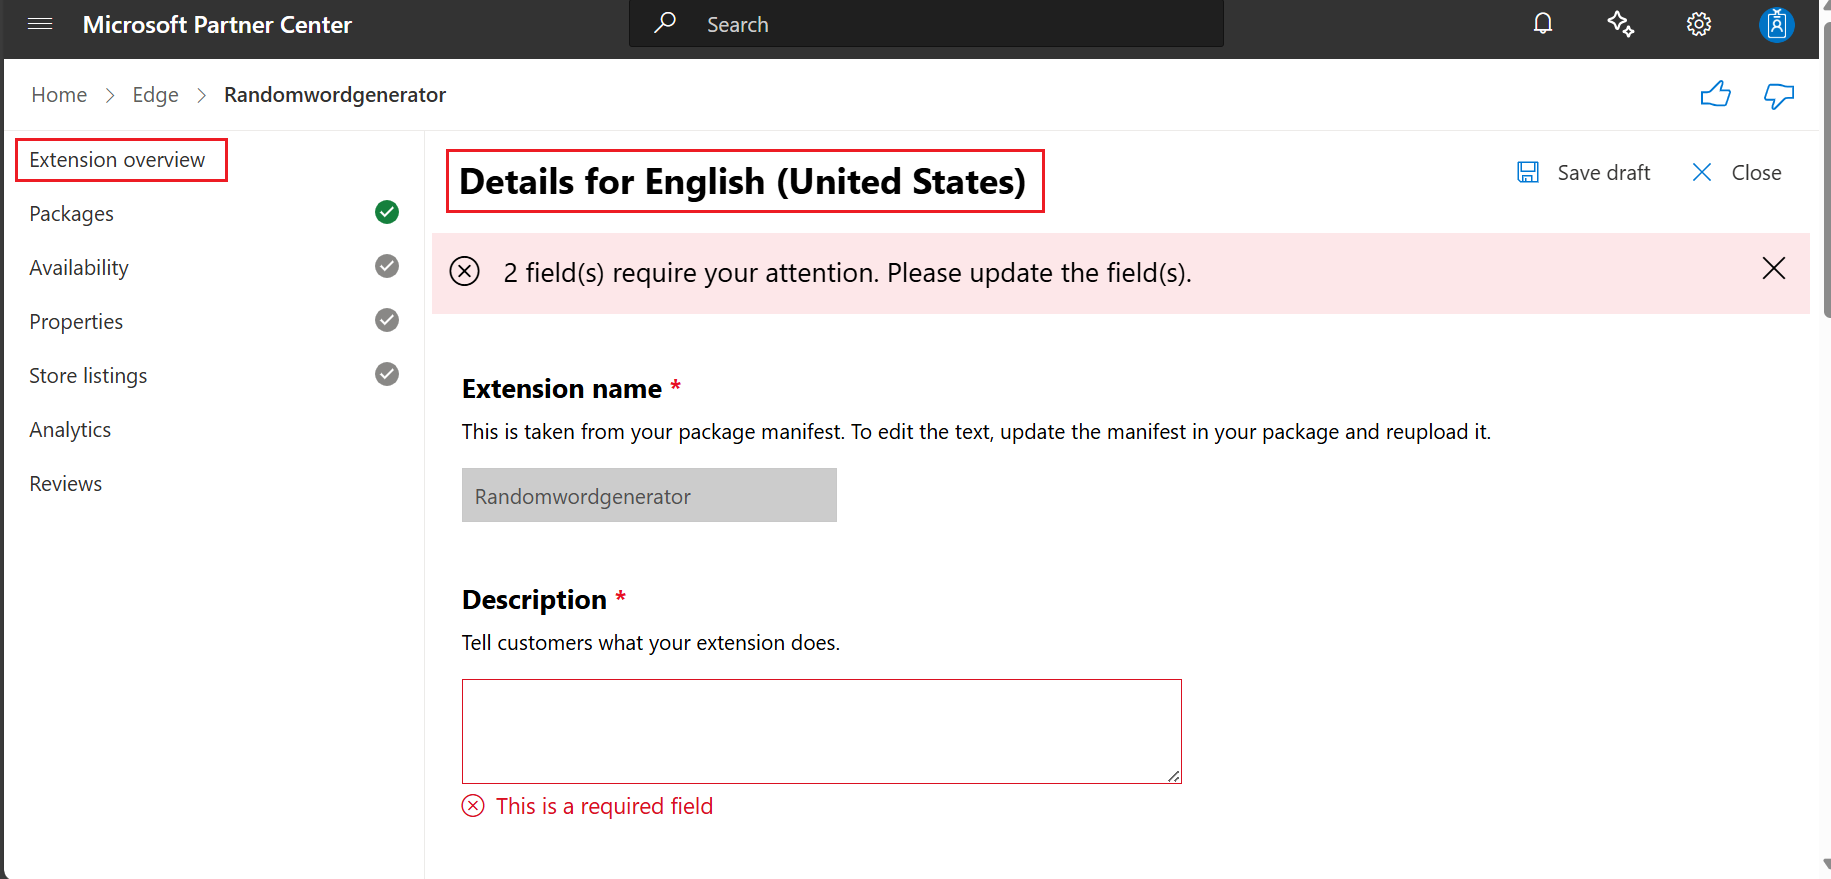
Task: Click the Search box
Action: pos(925,24)
